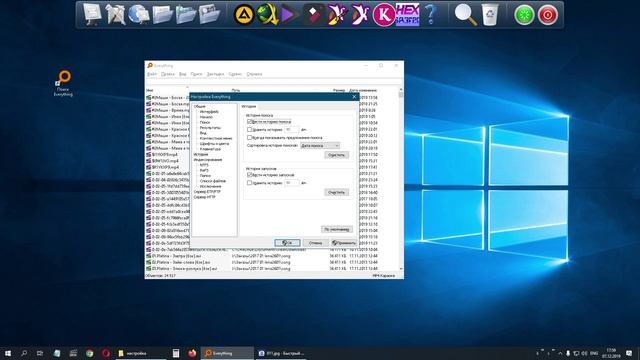Viewport: 640px width, 360px height.
Task: Open Task View on the taskbar
Action: tap(40, 353)
